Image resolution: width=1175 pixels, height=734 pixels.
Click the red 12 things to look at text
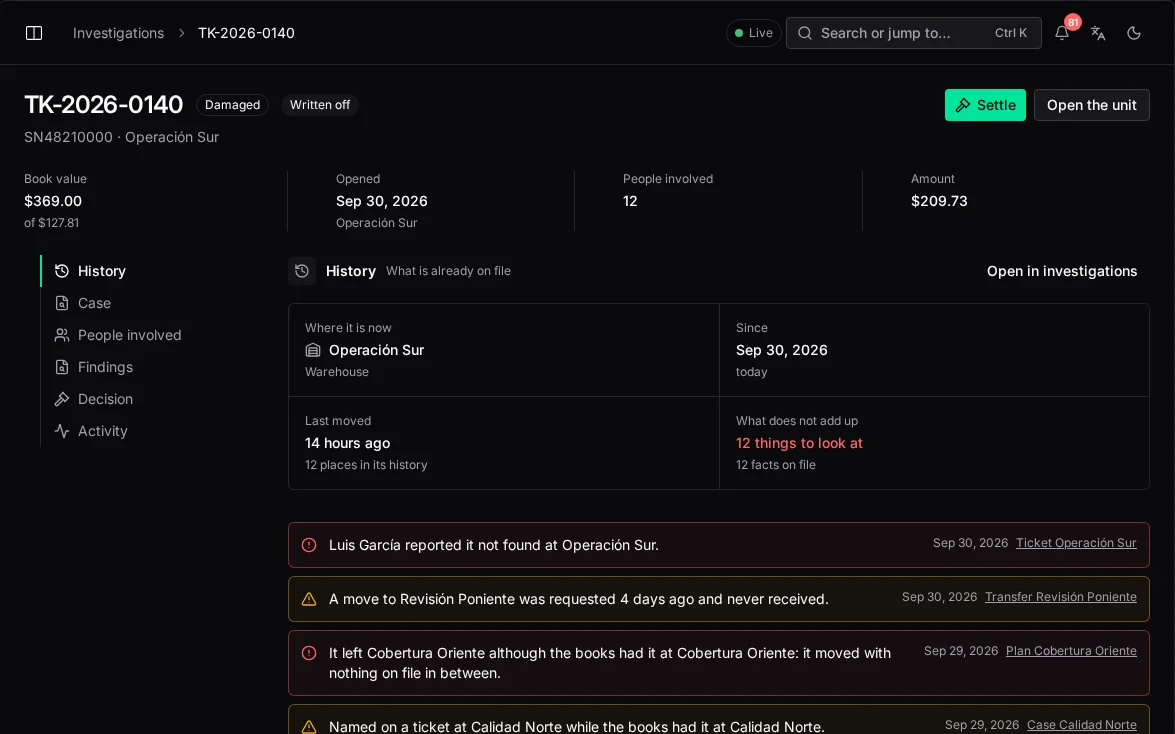(x=799, y=443)
